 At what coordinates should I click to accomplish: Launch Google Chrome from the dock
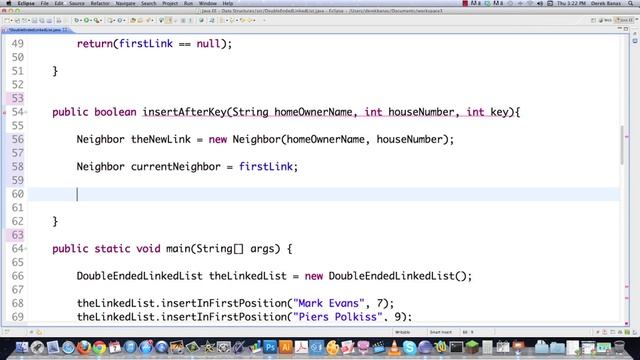(x=99, y=347)
